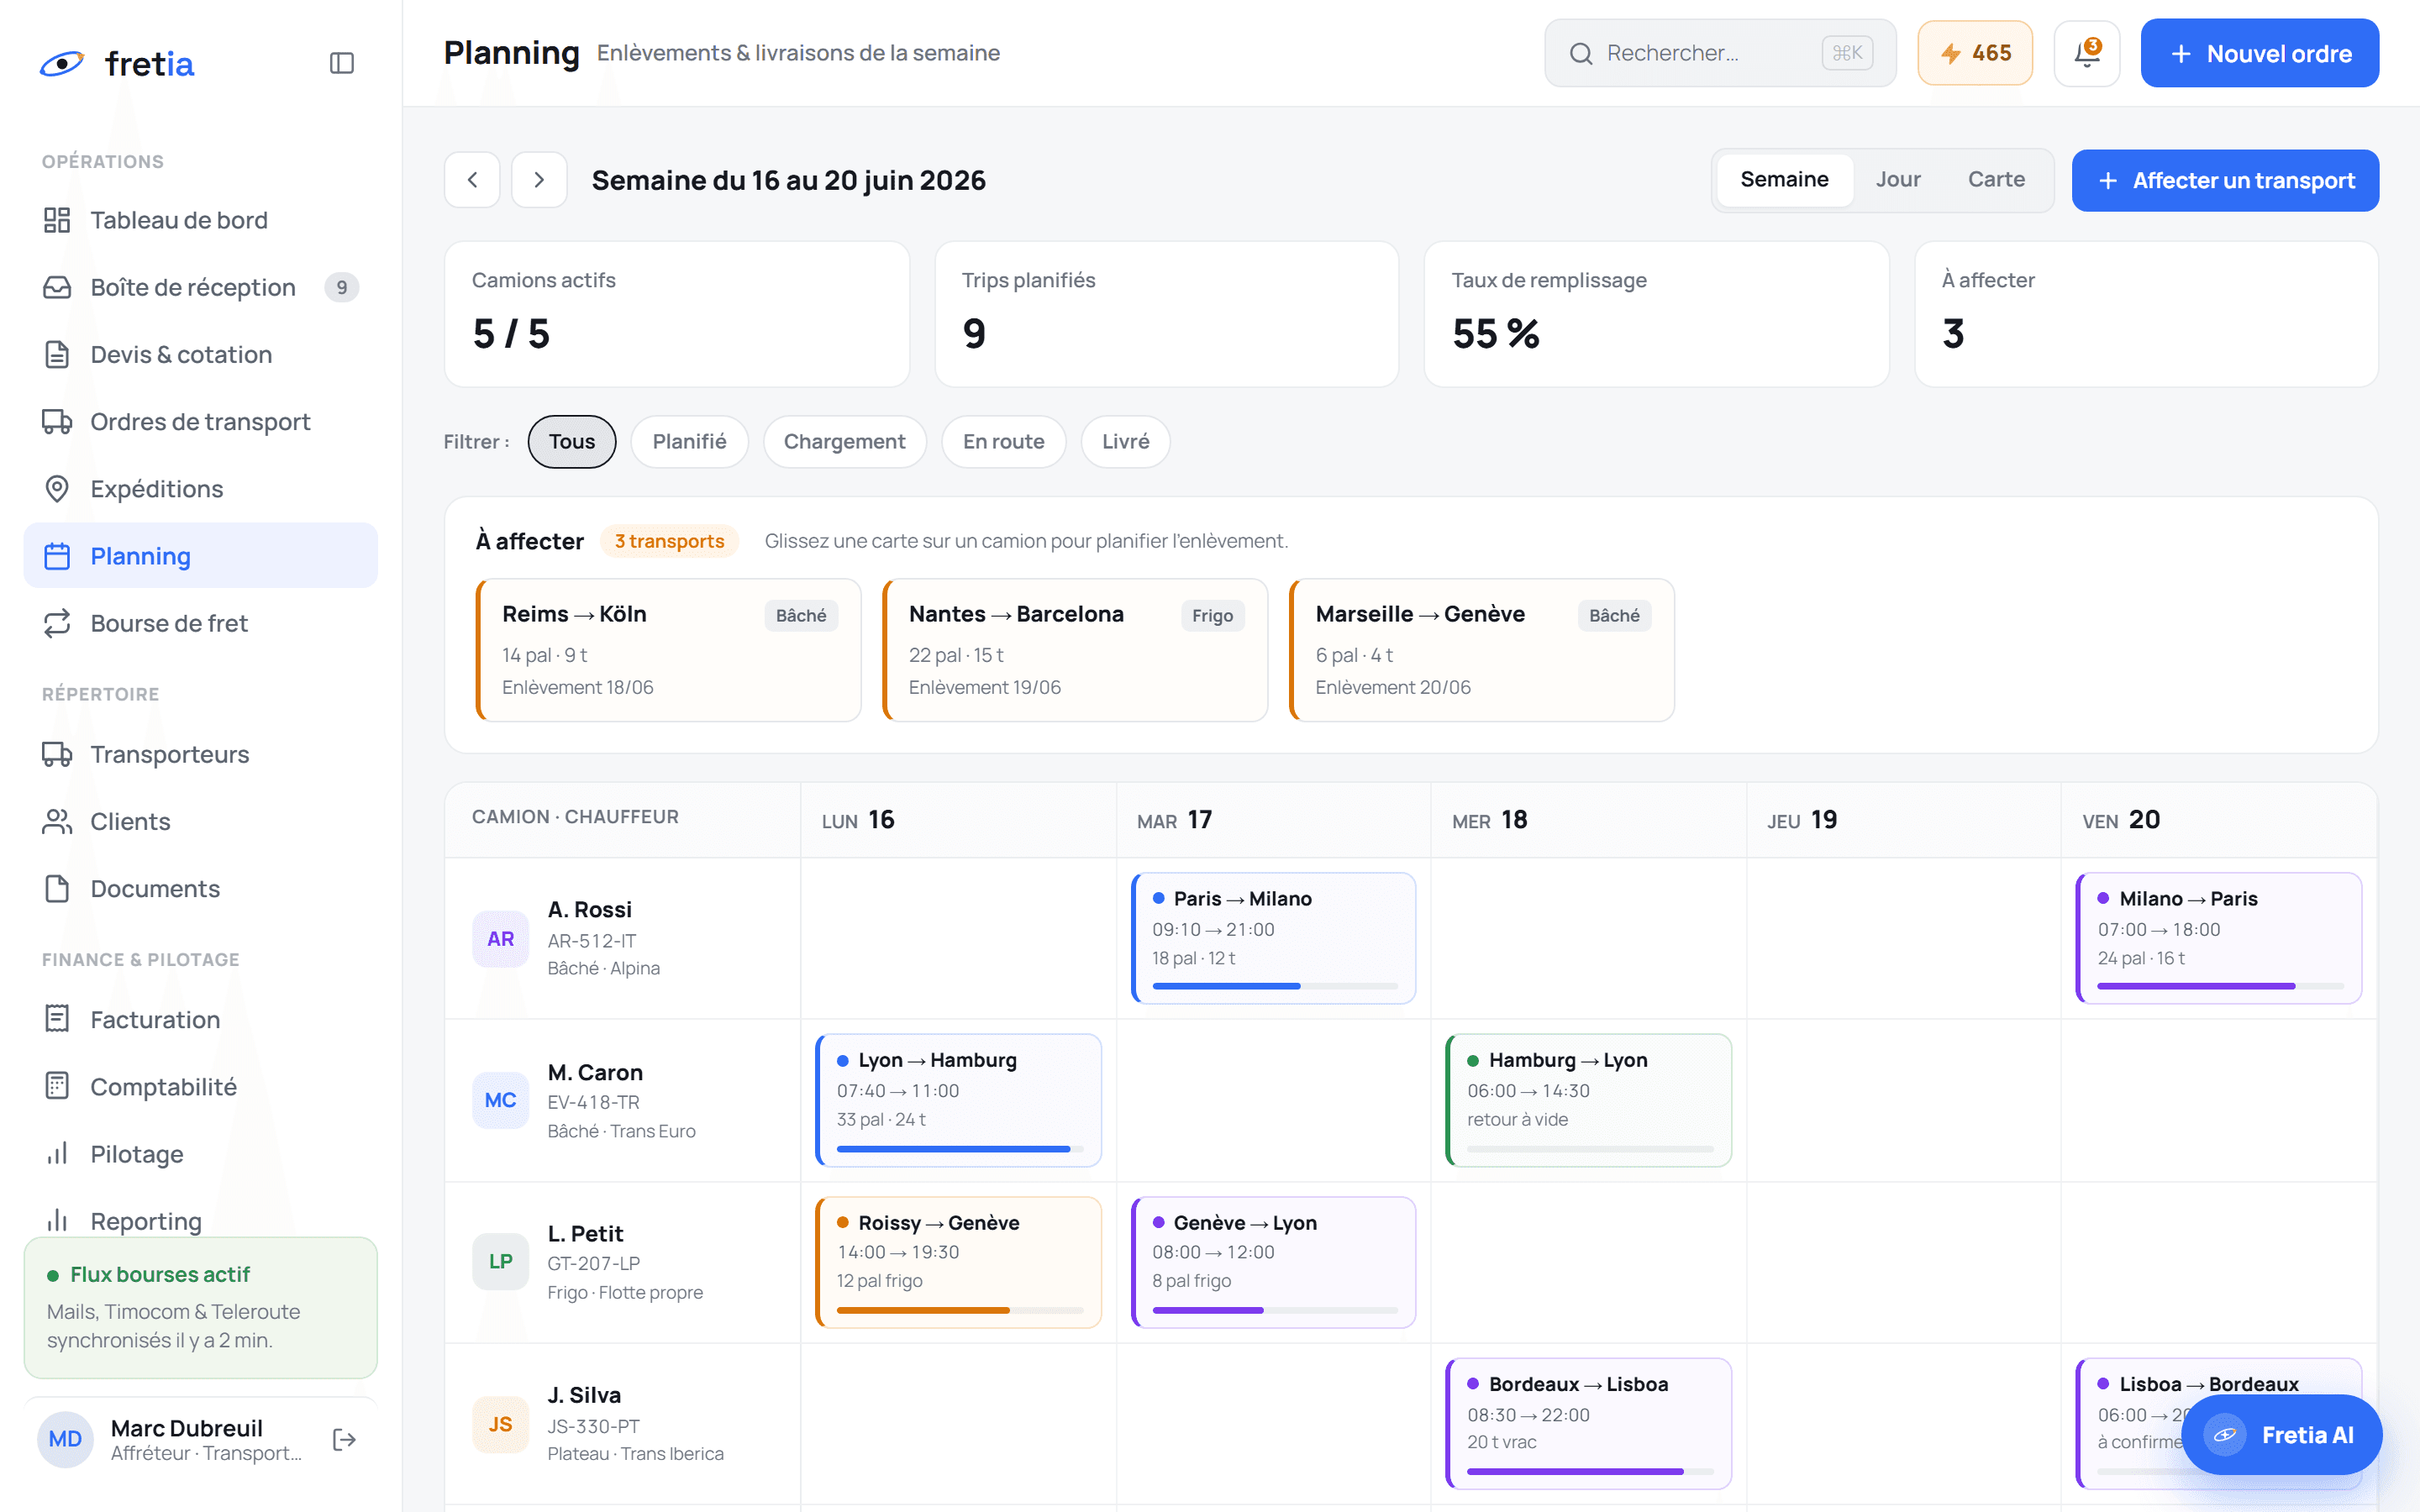This screenshot has width=2420, height=1512.
Task: Click the Devis & cotation document icon
Action: pos(57,354)
